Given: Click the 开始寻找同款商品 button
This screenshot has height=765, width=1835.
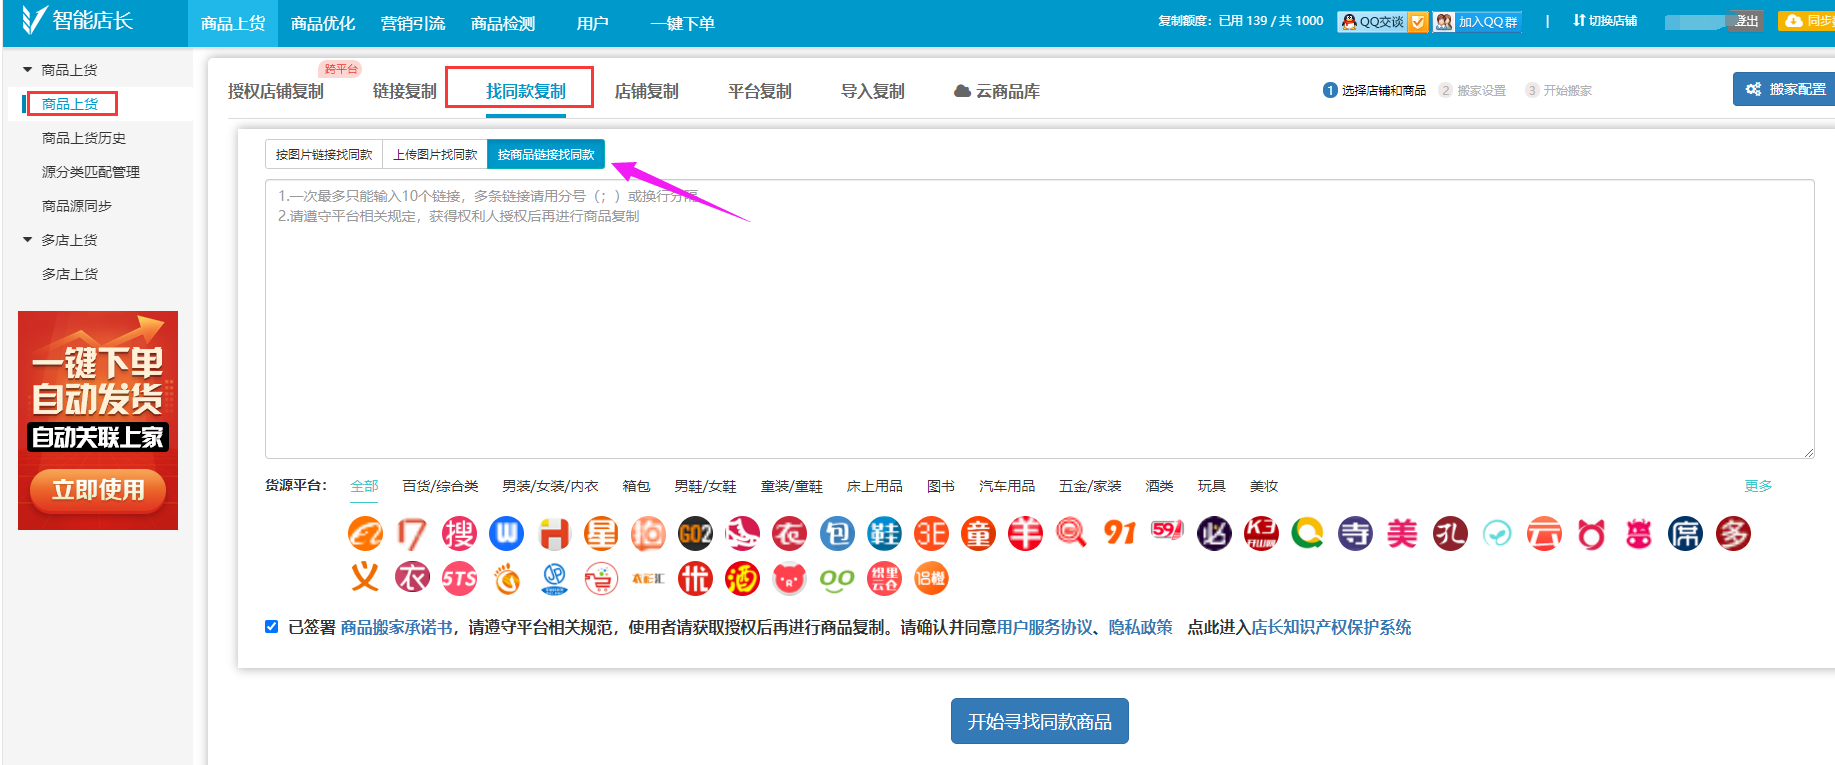Looking at the screenshot, I should point(1039,721).
